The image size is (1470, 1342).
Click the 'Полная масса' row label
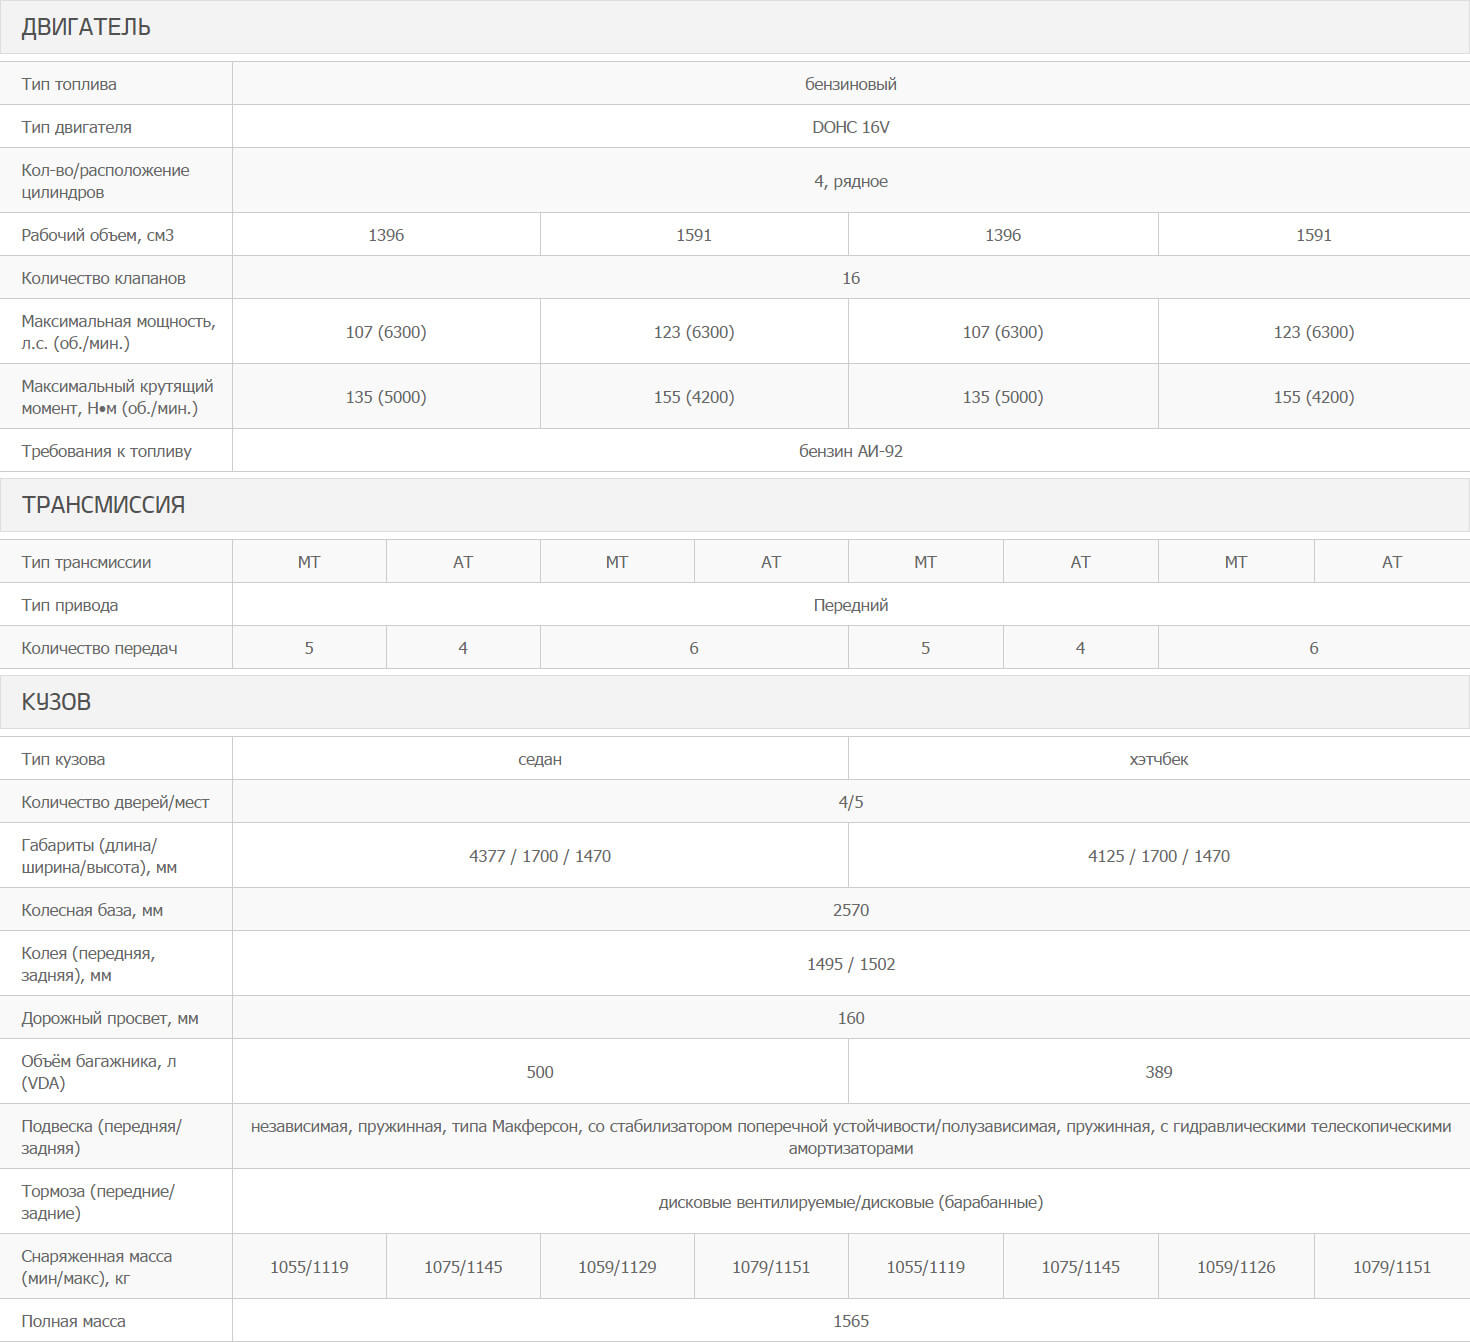[x=73, y=1321]
